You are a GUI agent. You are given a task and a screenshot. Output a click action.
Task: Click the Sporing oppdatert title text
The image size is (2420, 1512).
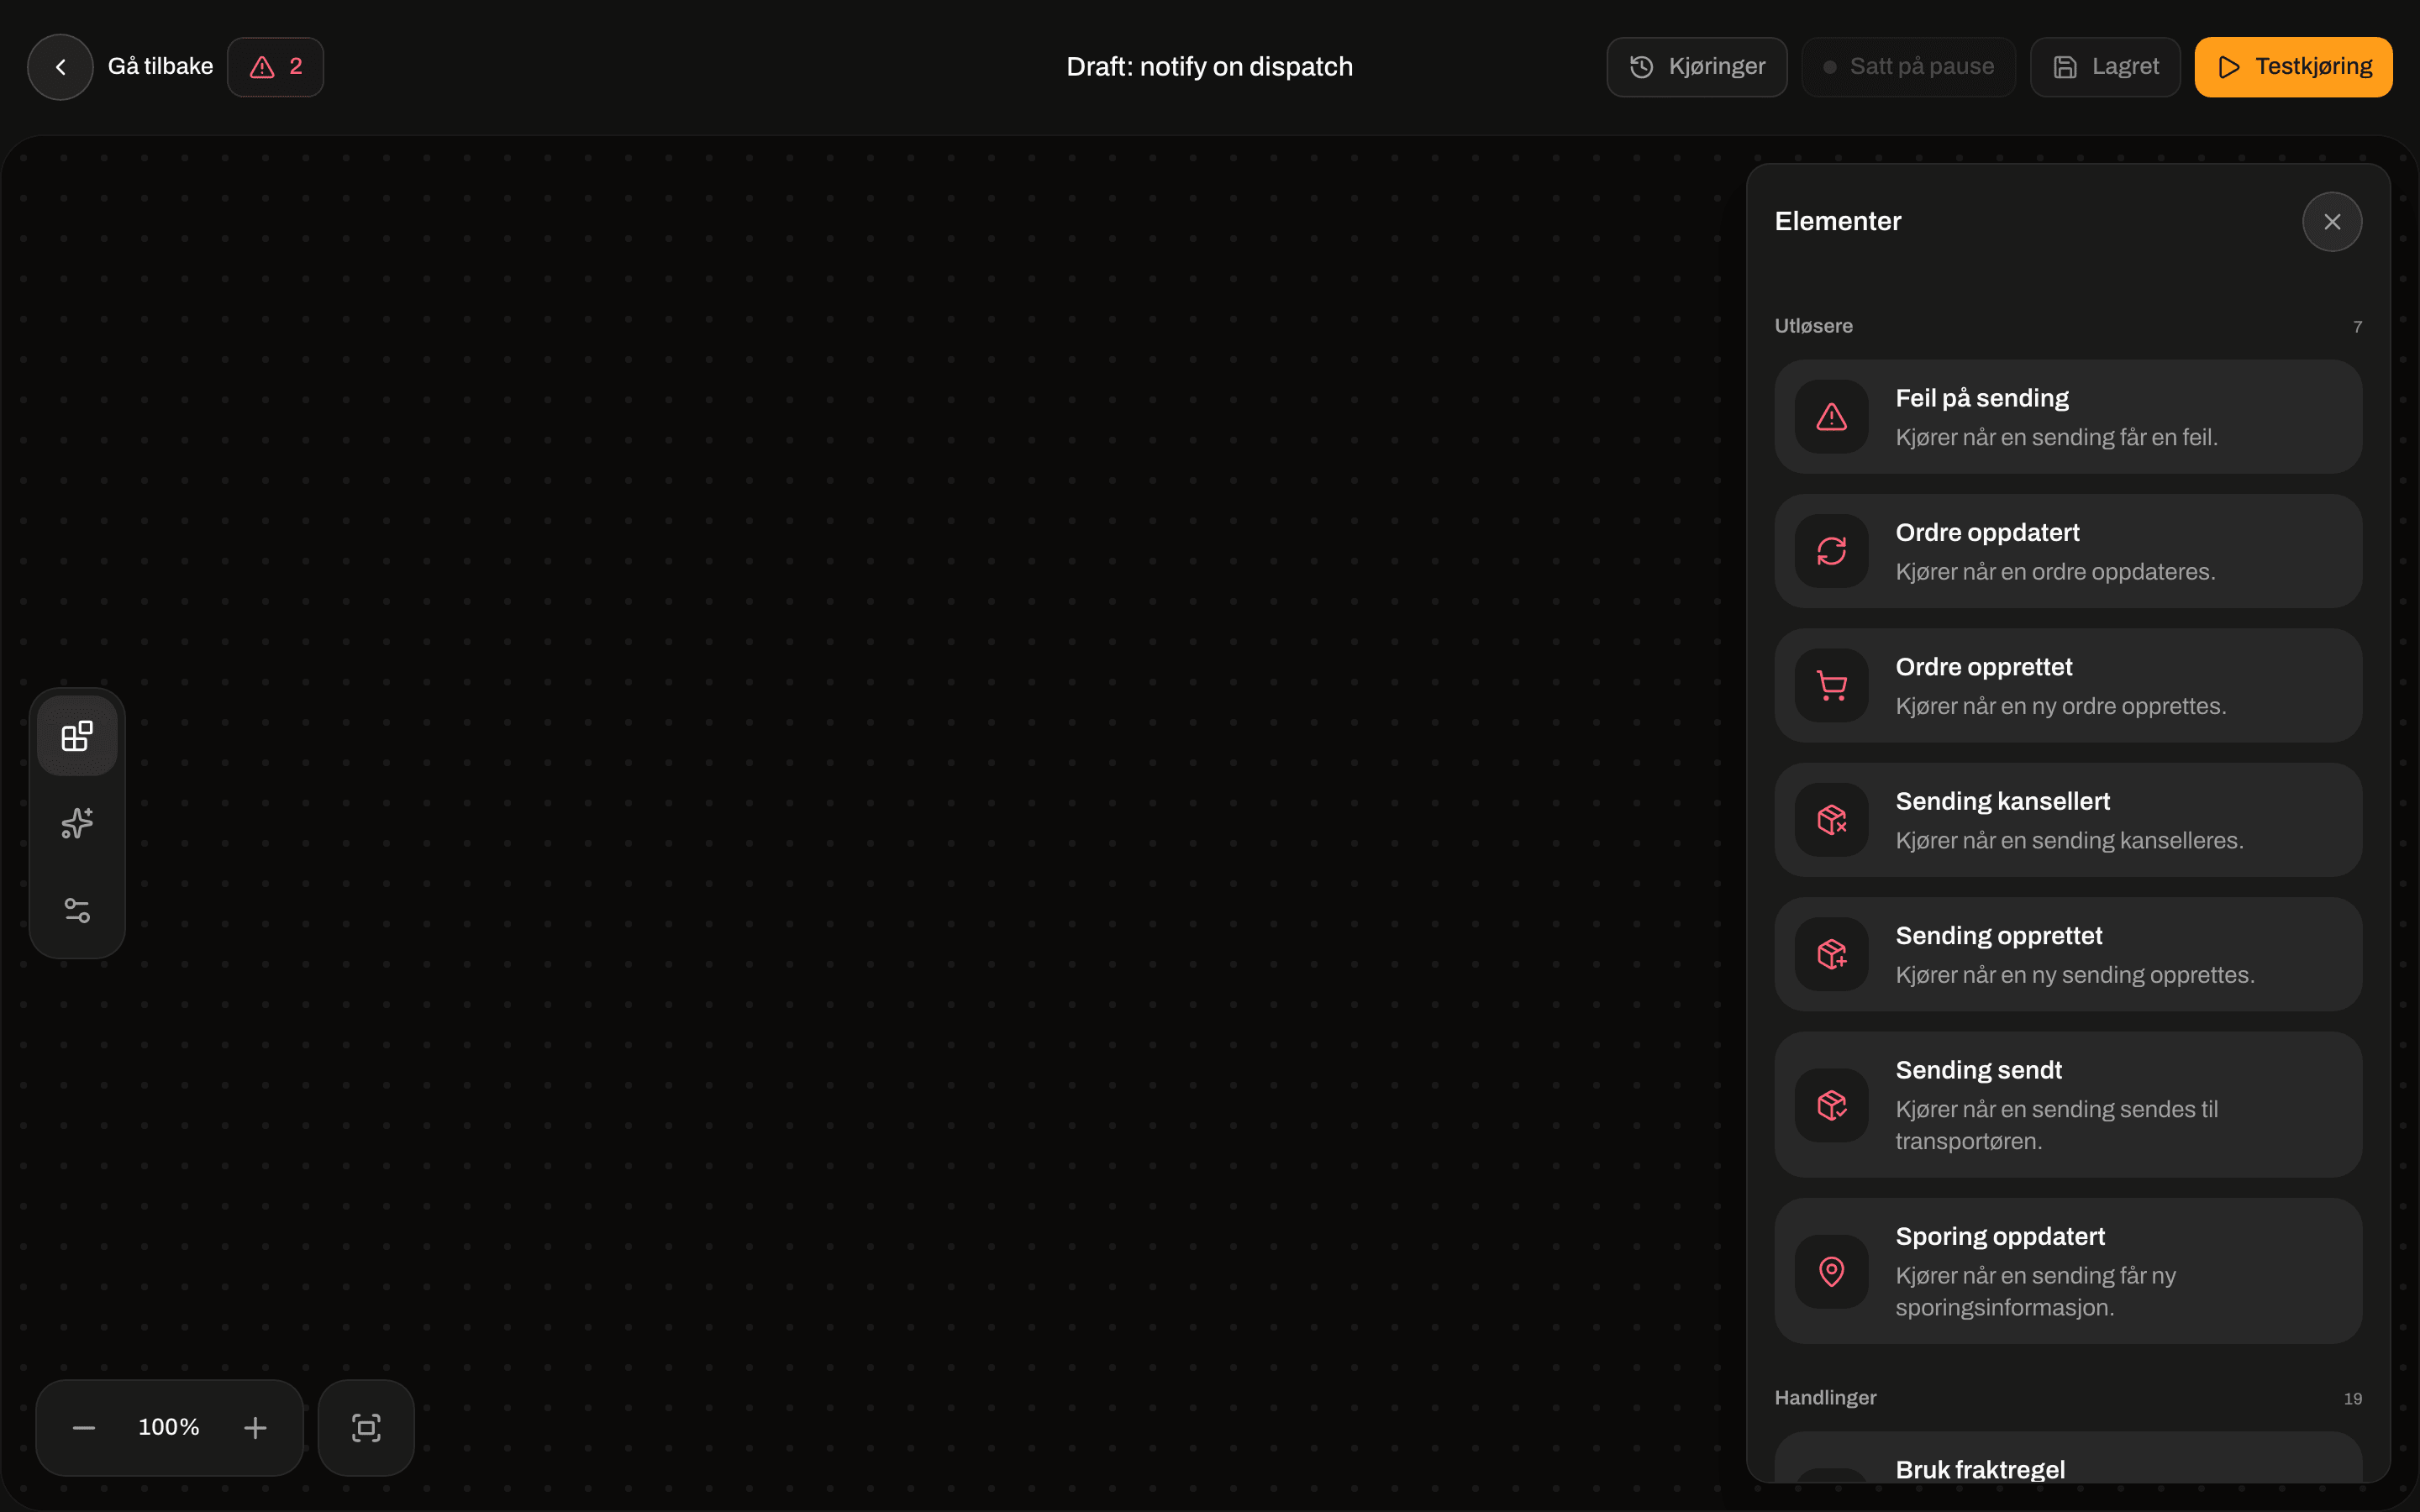(x=2000, y=1236)
